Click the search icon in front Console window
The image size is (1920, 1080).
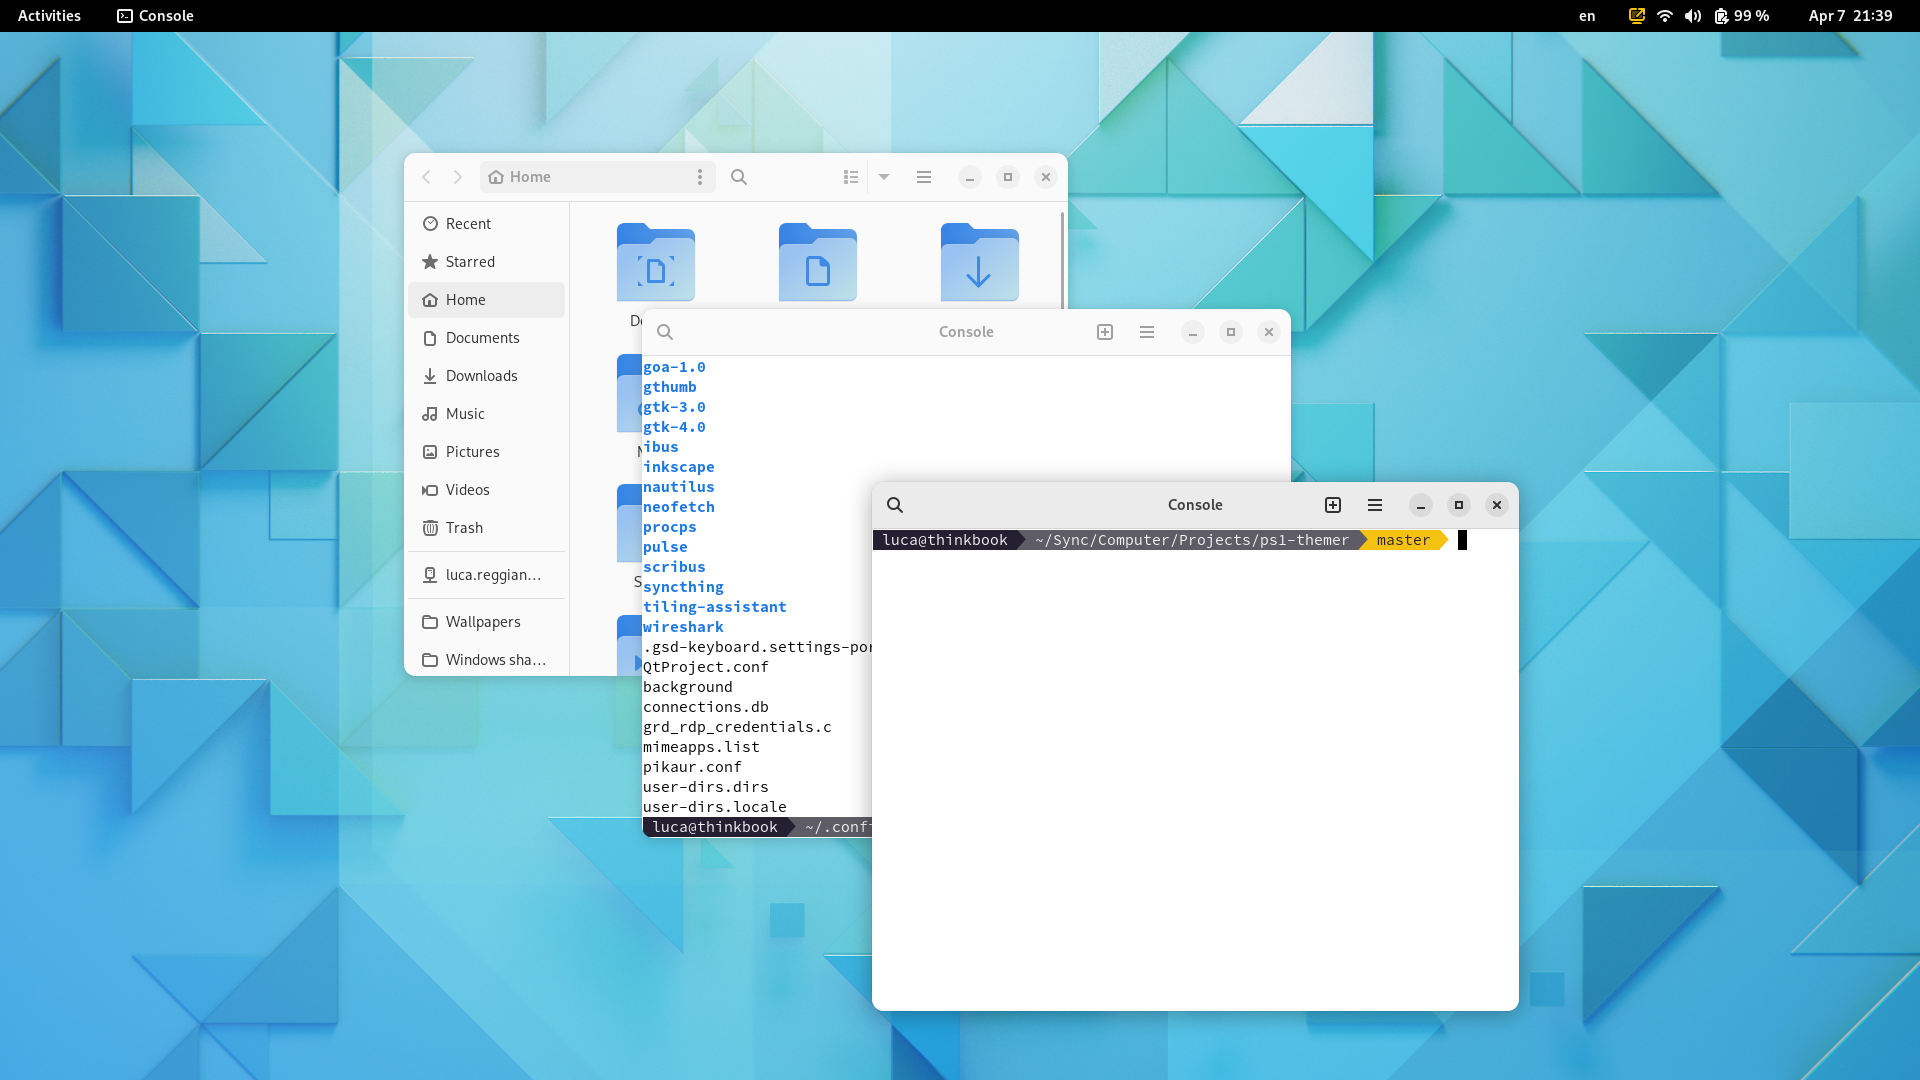(895, 505)
